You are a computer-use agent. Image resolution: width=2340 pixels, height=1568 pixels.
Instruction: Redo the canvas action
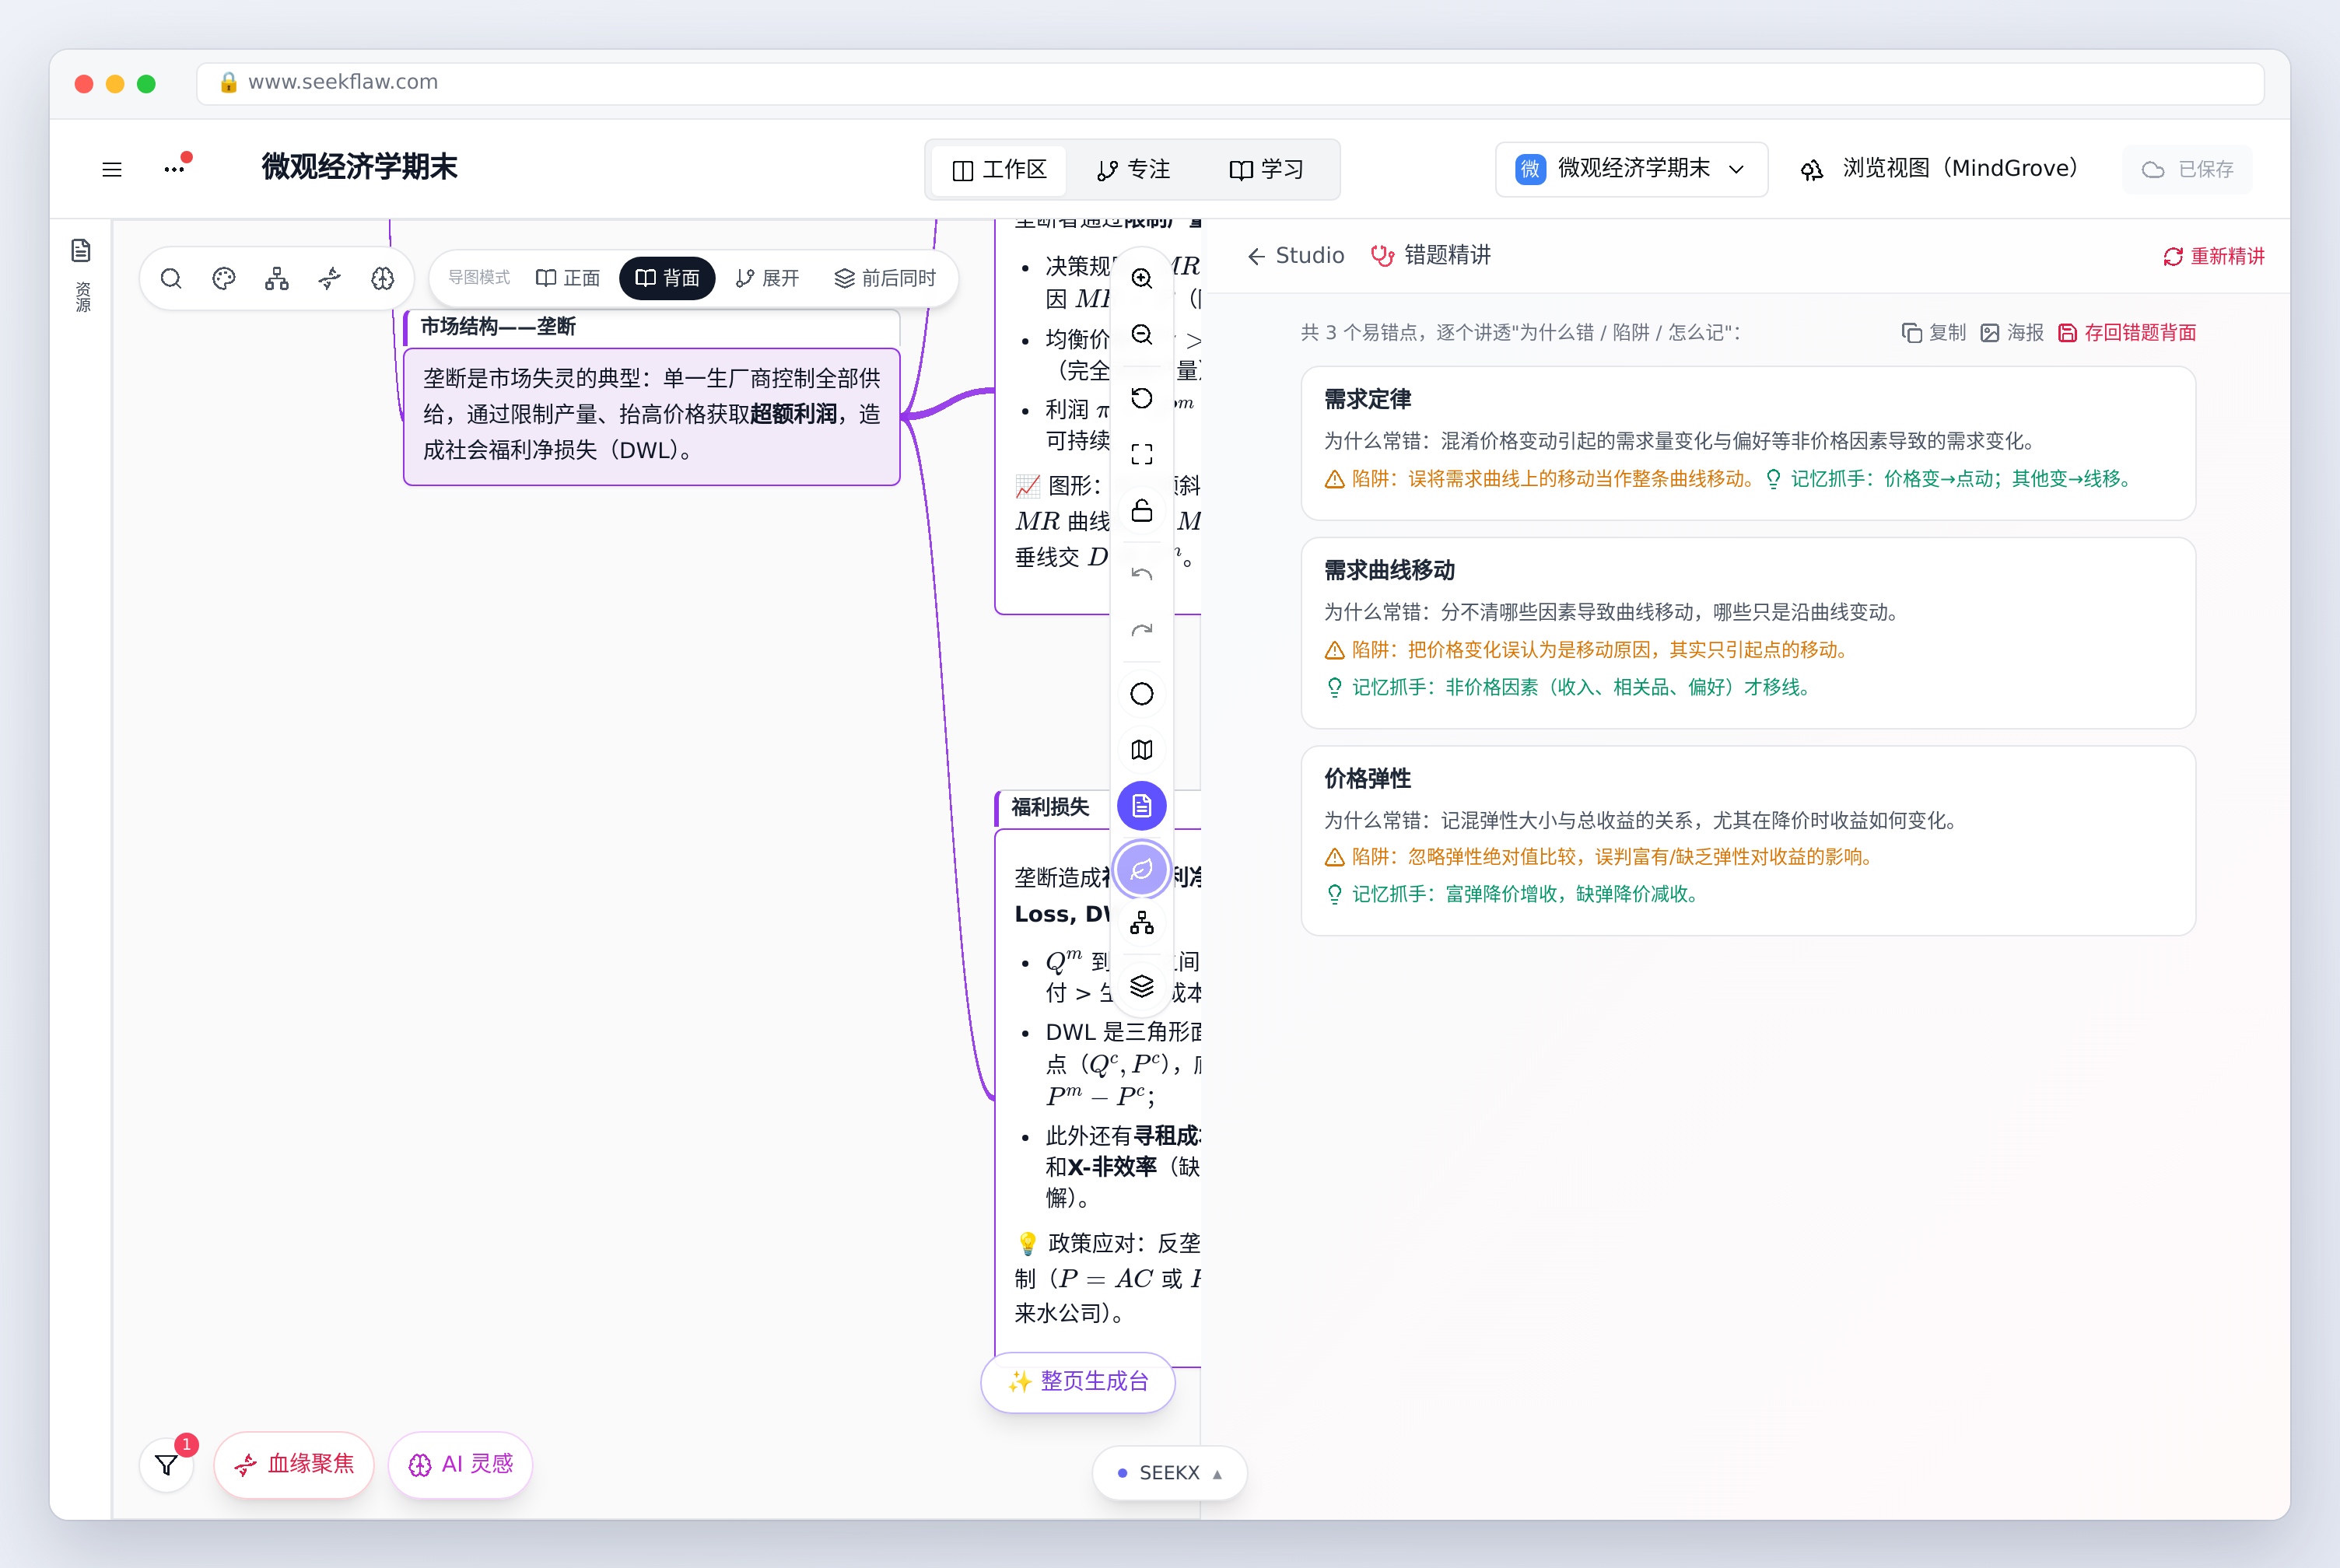[x=1142, y=630]
